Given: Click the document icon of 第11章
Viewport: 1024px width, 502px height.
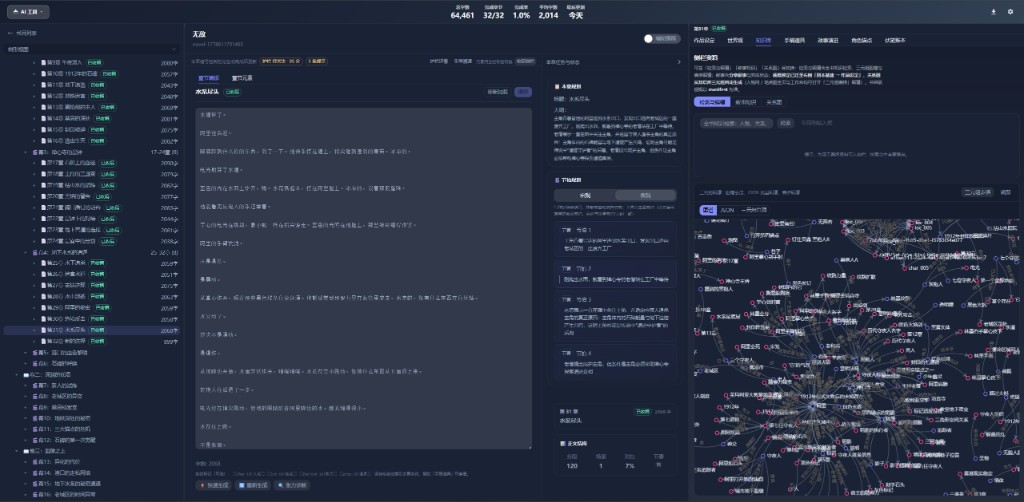Looking at the screenshot, I should click(43, 86).
